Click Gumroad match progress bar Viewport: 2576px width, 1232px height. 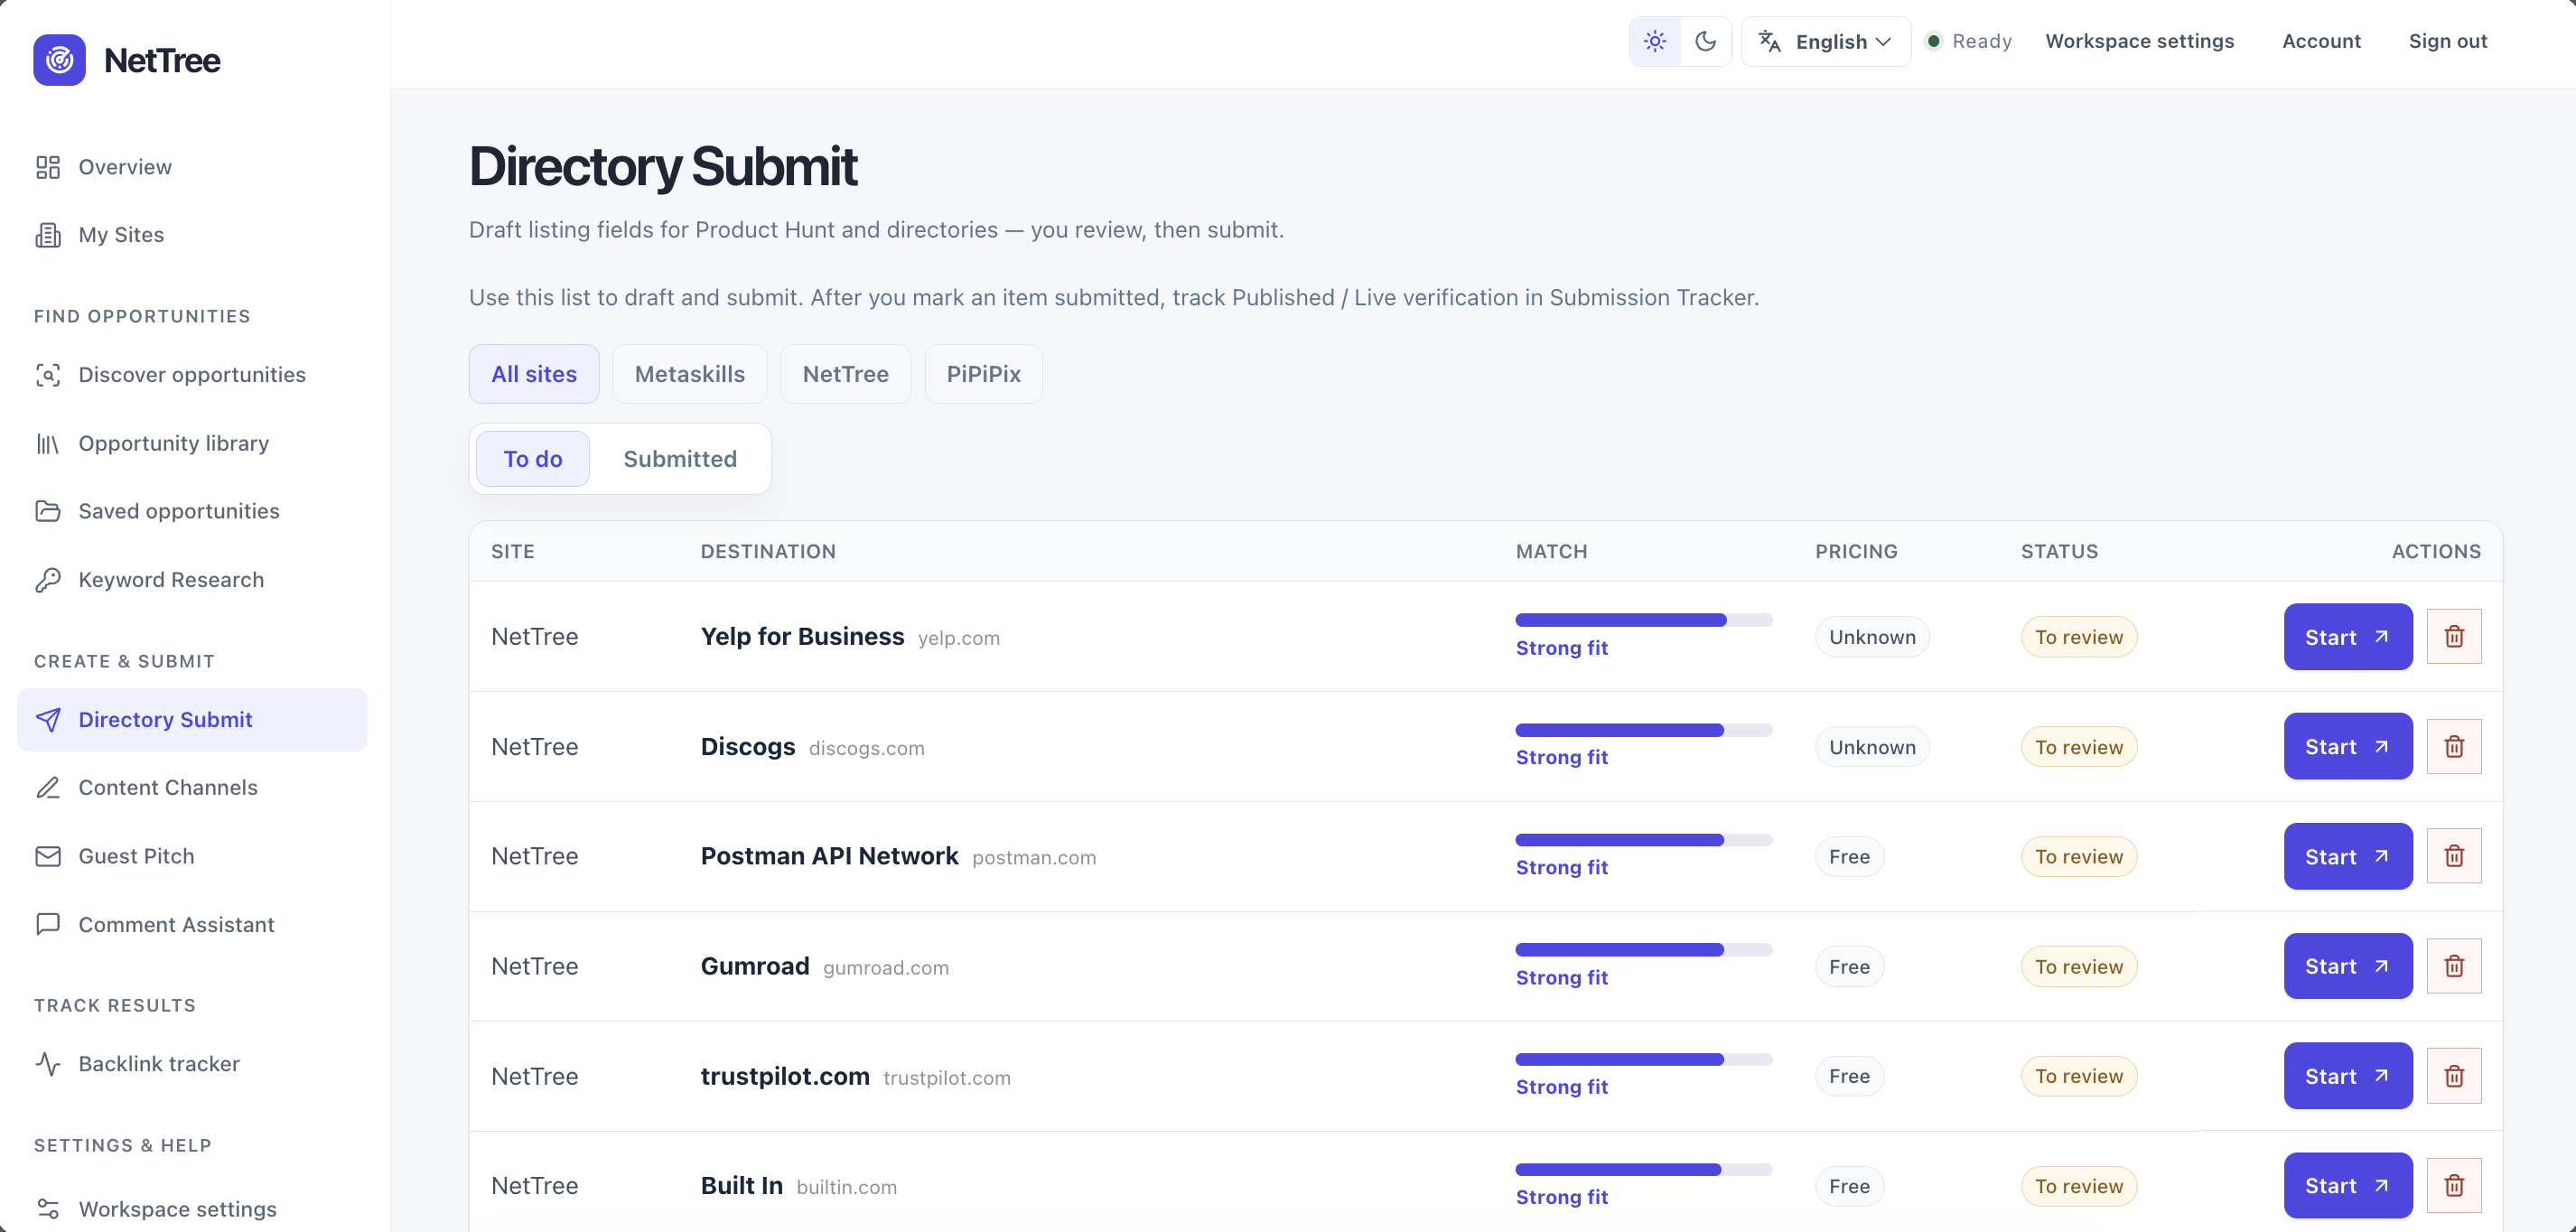[1644, 950]
